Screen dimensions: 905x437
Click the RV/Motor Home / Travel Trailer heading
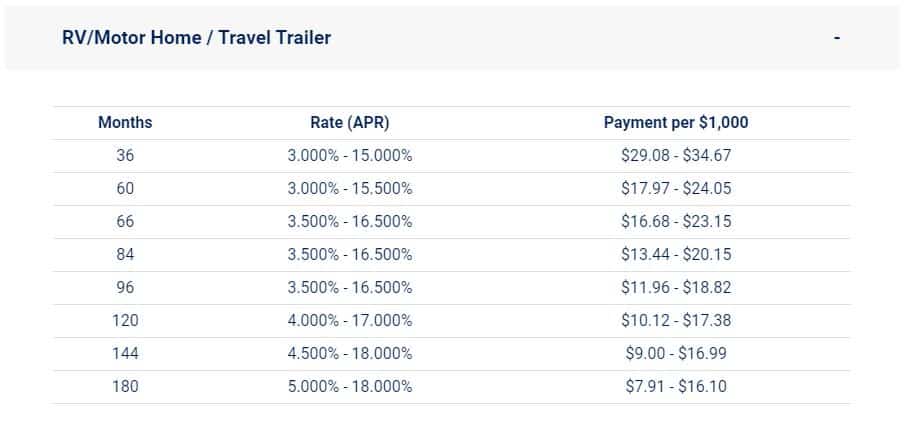coord(196,38)
